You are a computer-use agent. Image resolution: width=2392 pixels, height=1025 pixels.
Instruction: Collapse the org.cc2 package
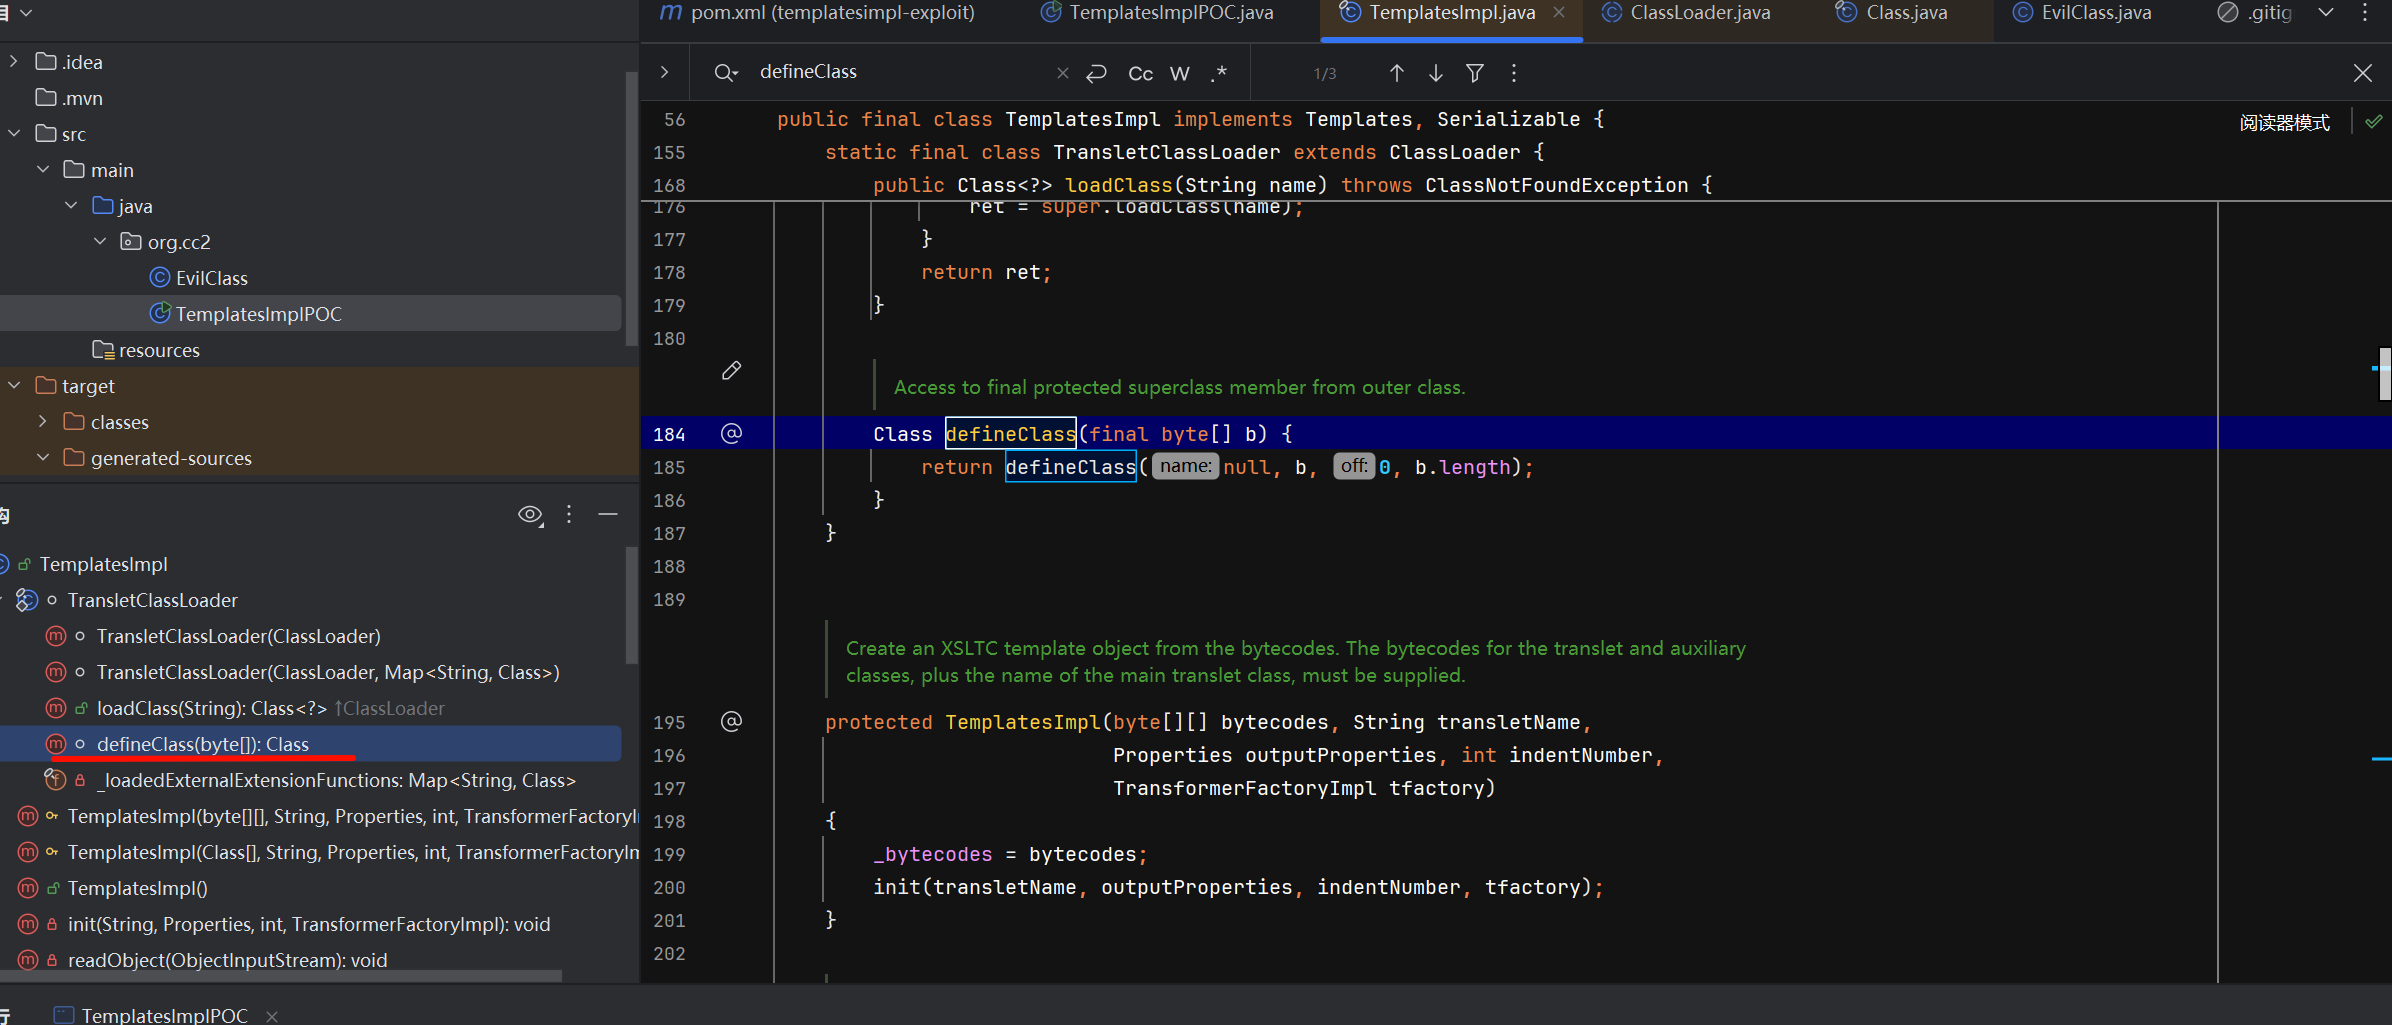point(100,242)
